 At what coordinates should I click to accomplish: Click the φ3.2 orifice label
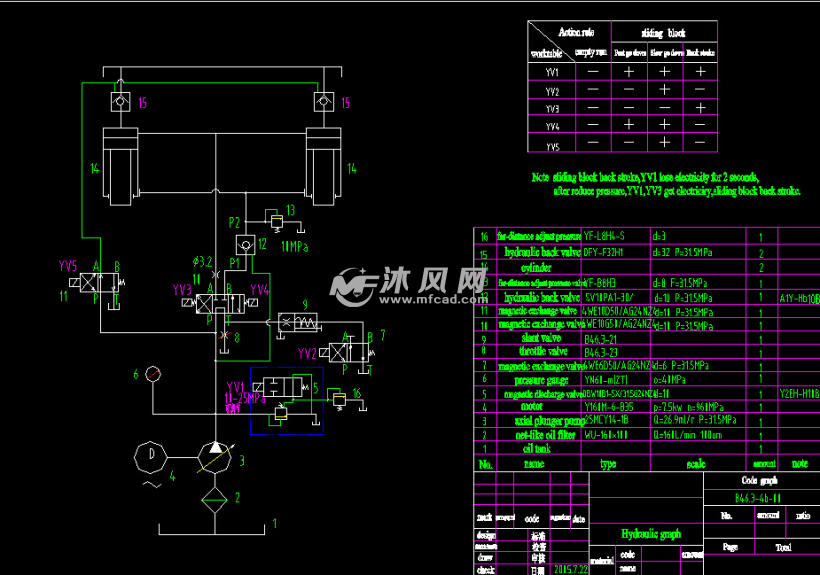tap(202, 261)
